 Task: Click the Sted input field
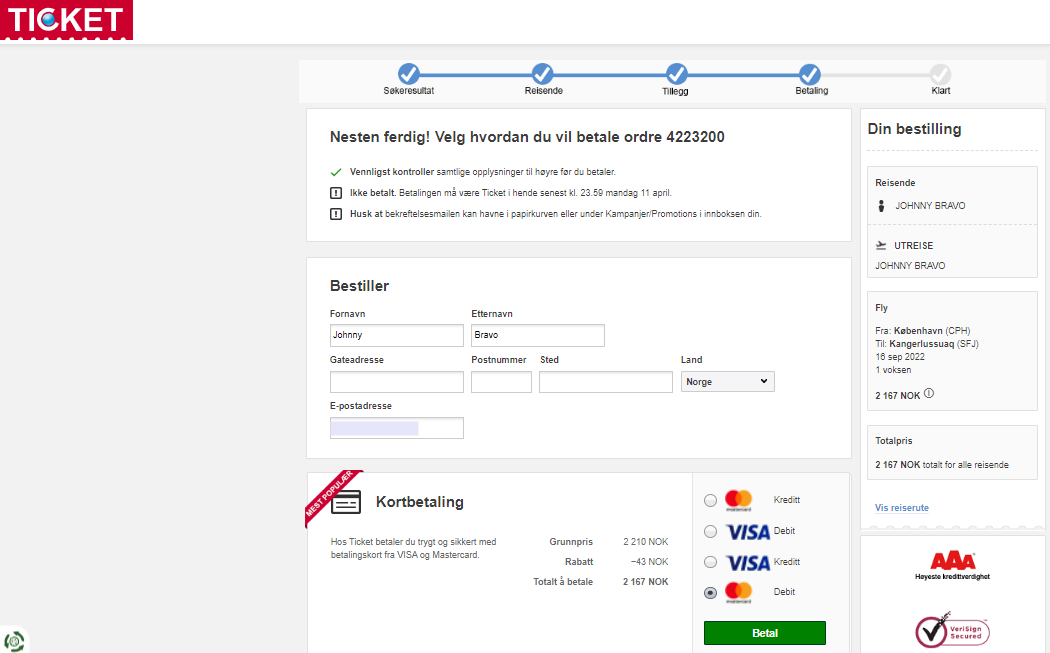[605, 382]
